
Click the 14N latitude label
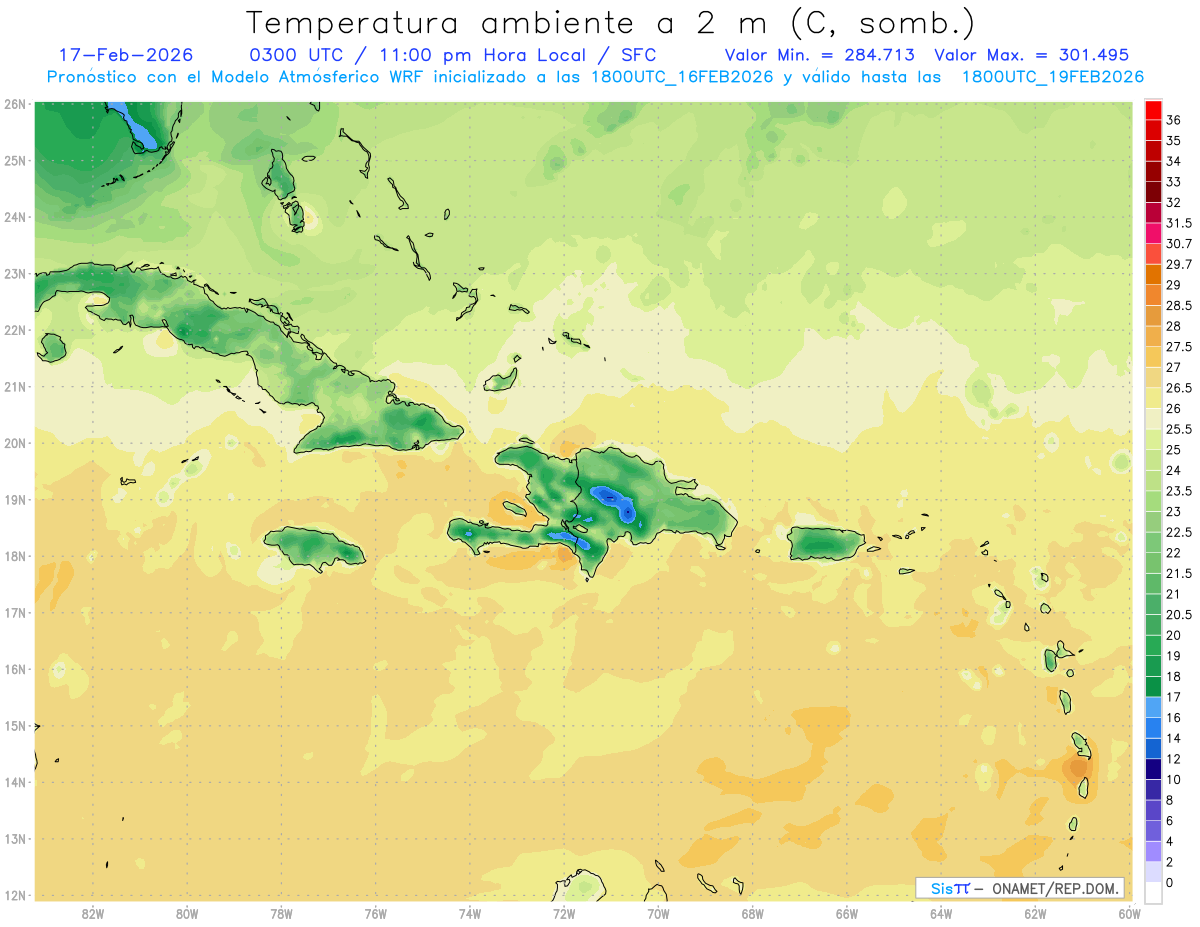click(x=14, y=782)
